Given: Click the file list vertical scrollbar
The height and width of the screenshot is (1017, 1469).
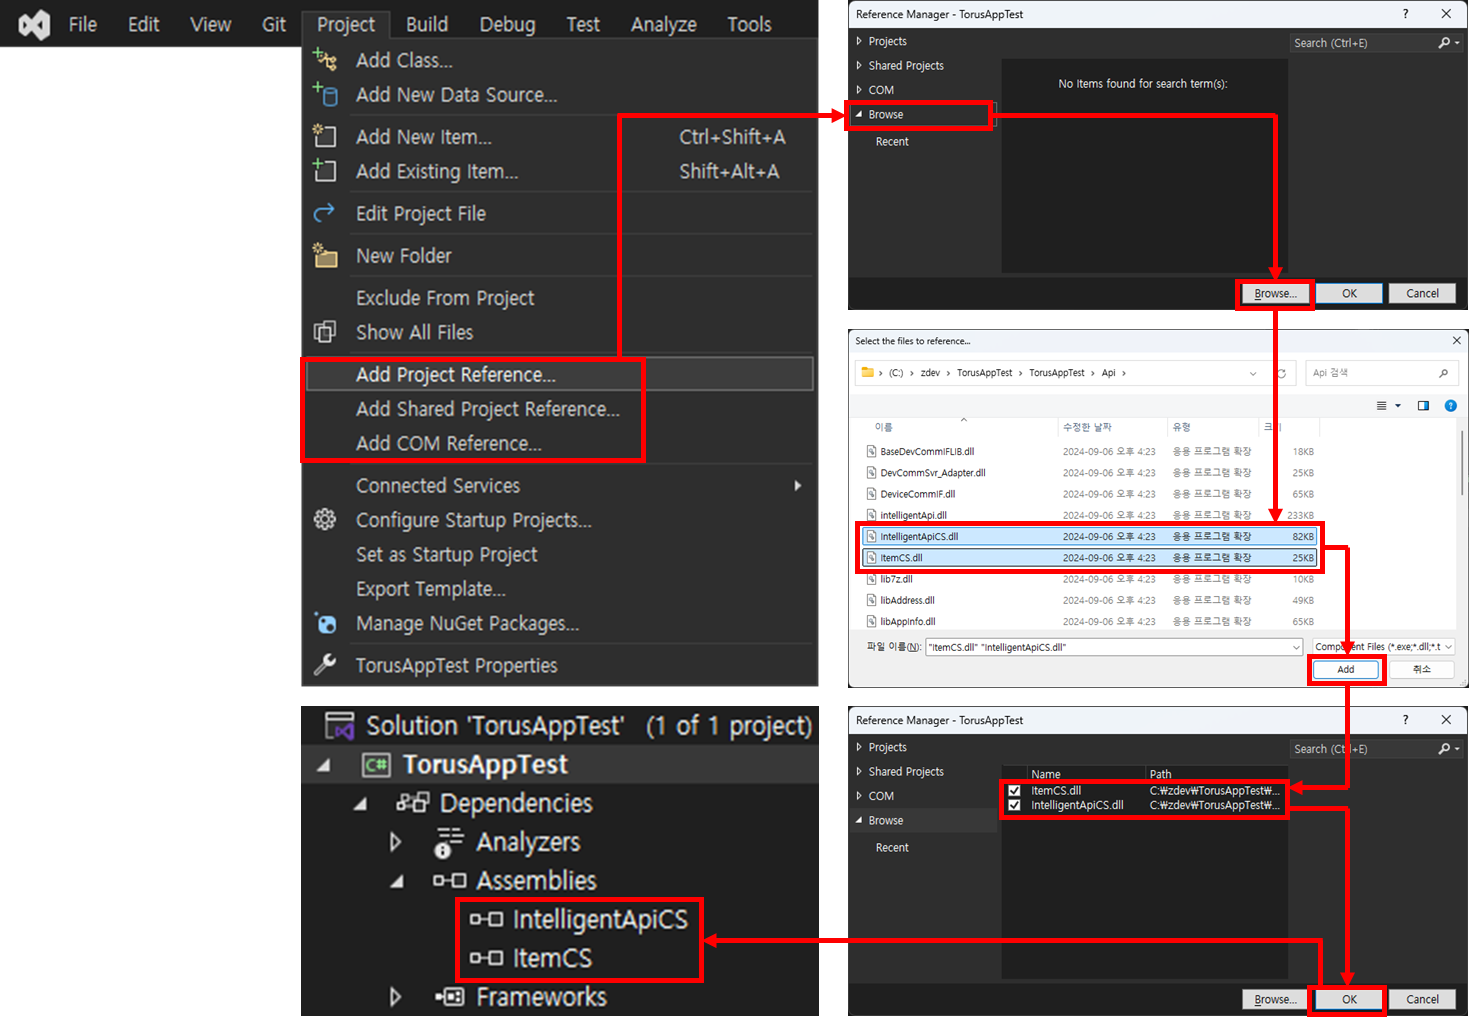Looking at the screenshot, I should pyautogui.click(x=1462, y=461).
